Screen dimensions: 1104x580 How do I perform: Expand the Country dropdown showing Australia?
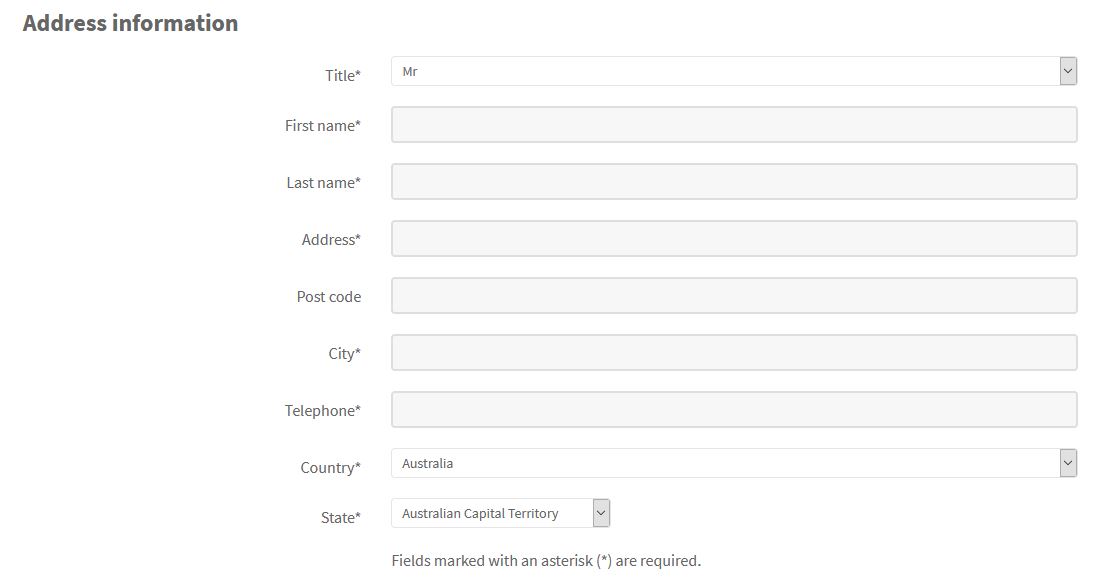click(733, 464)
